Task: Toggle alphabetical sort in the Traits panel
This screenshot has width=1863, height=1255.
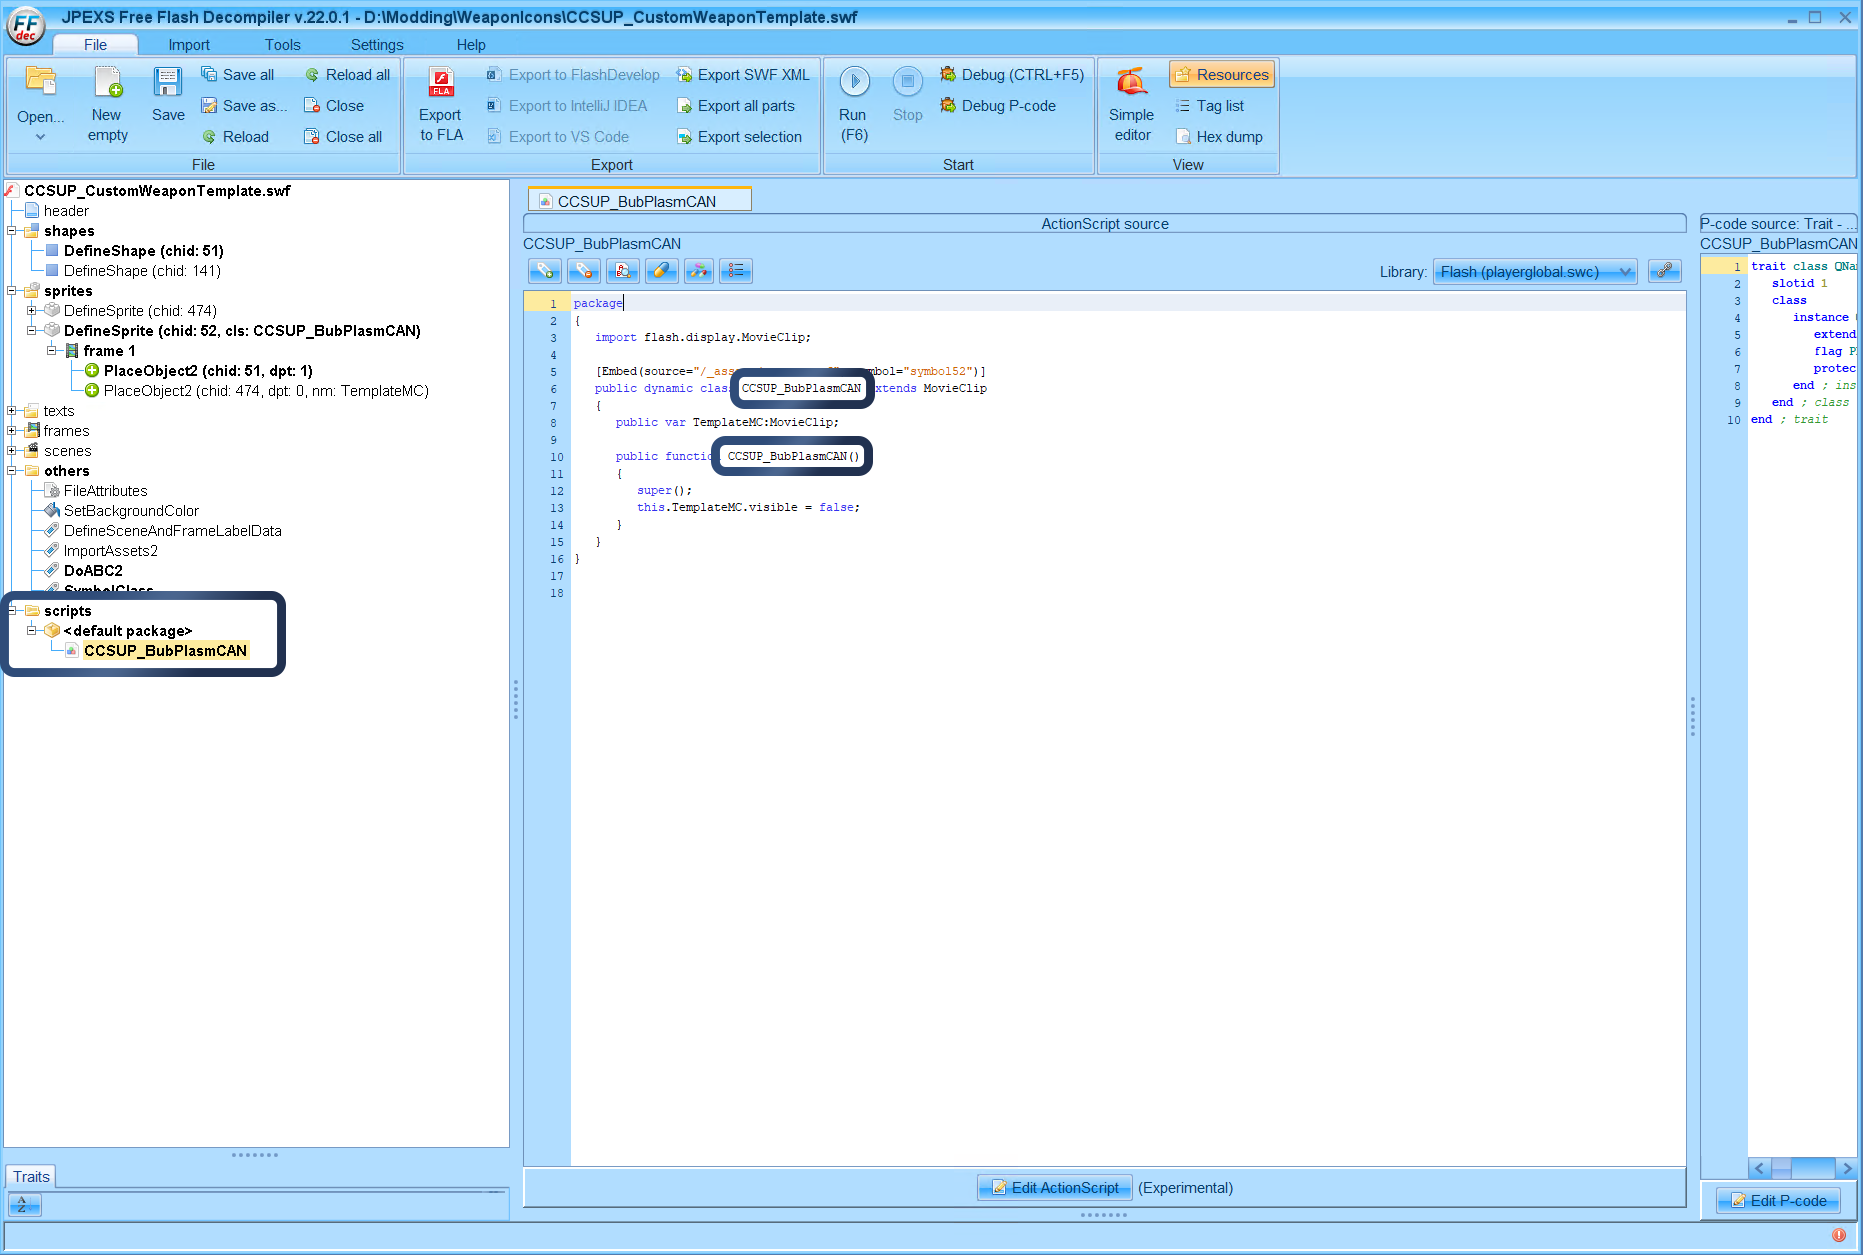Action: point(23,1204)
